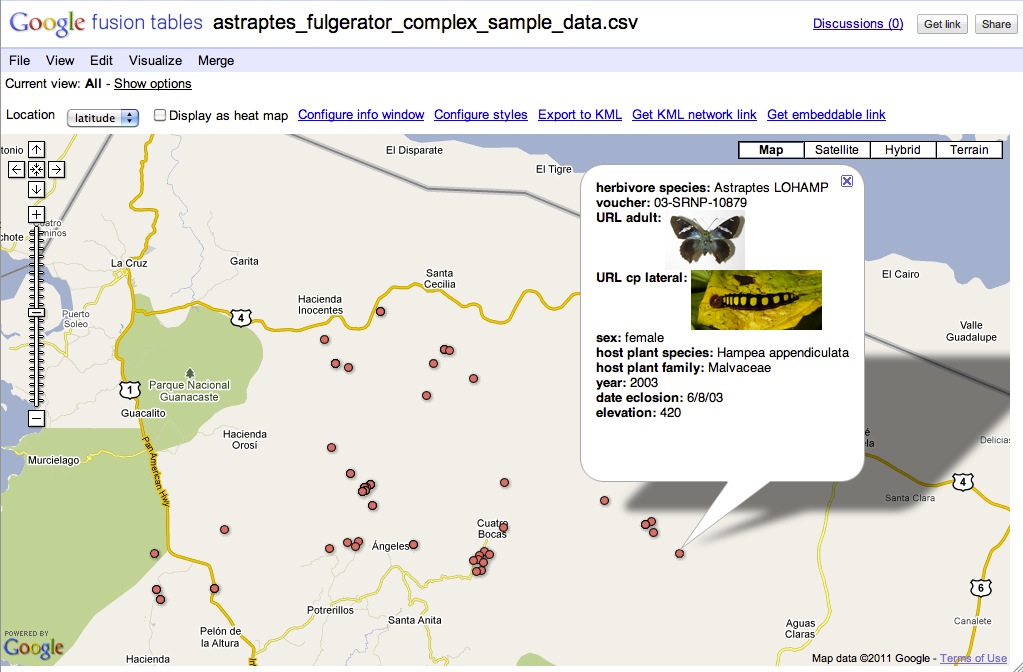
Task: Click the map zoom slider handle
Action: pyautogui.click(x=37, y=313)
